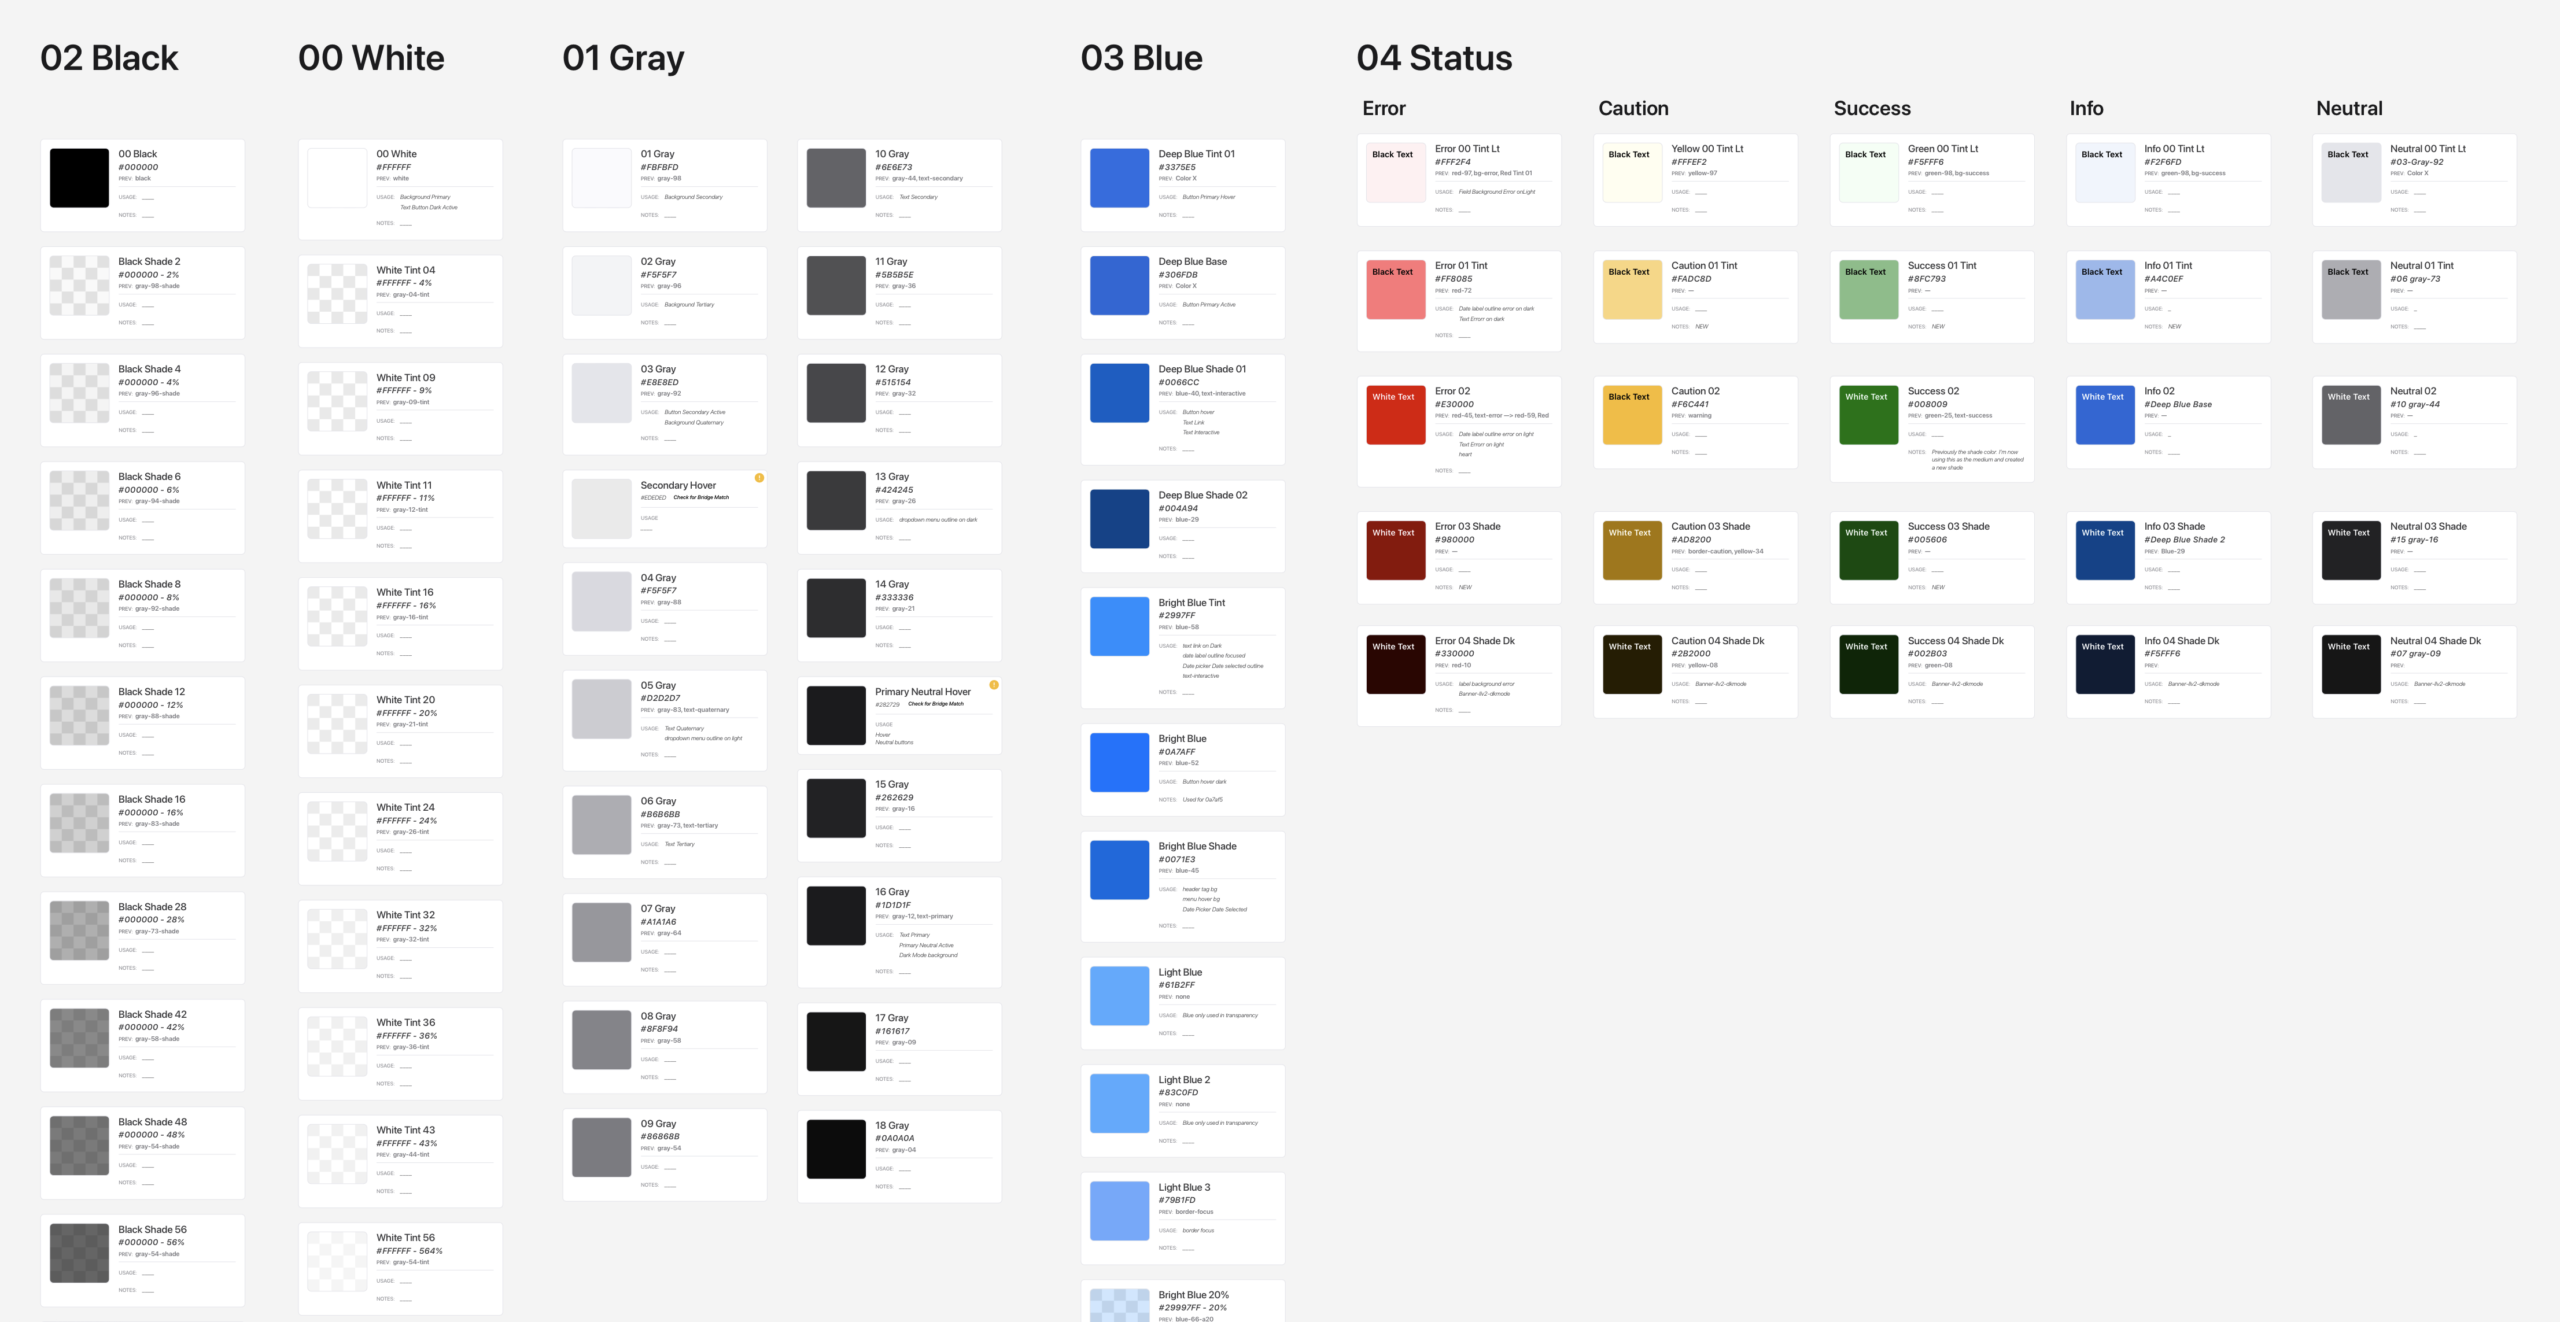Click the "01 Gray" section heading
Image resolution: width=2560 pixels, height=1322 pixels.
[x=622, y=58]
